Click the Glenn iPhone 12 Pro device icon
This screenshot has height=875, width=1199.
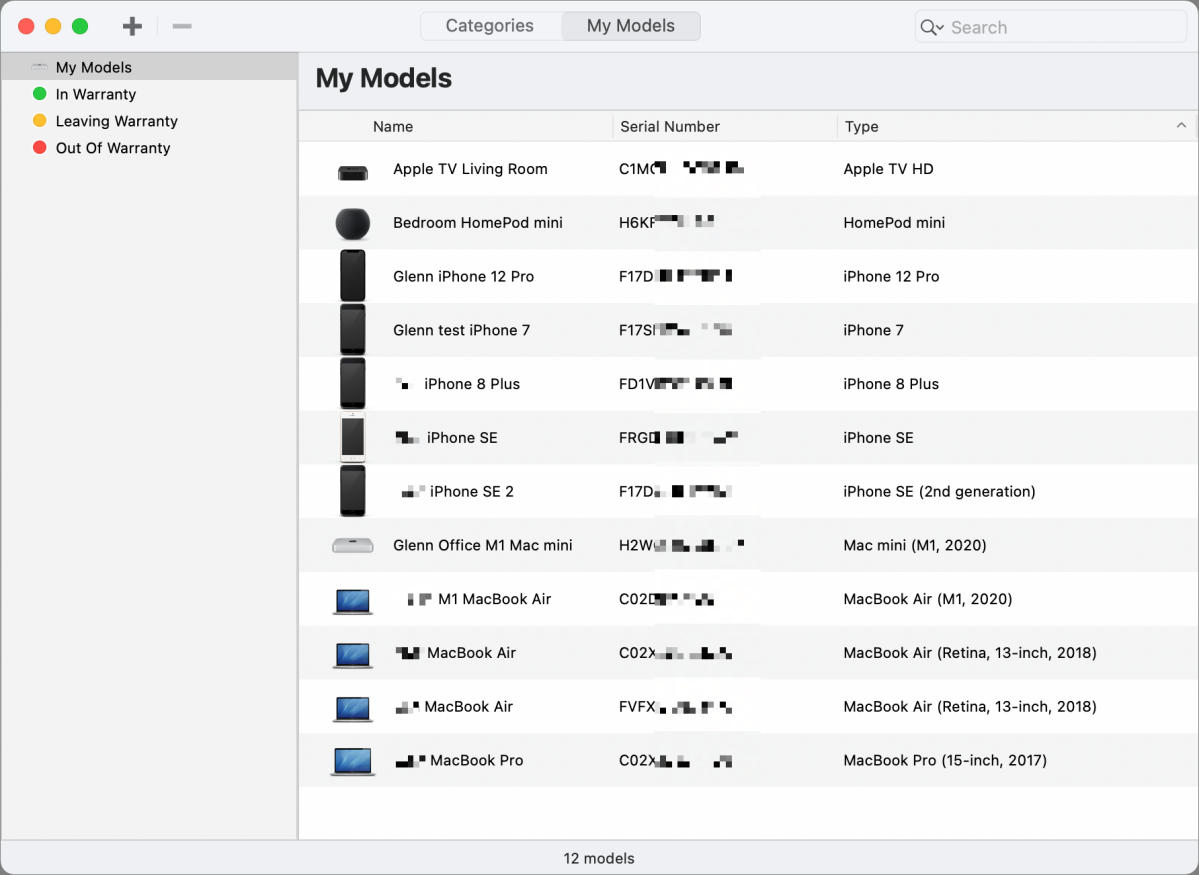353,275
